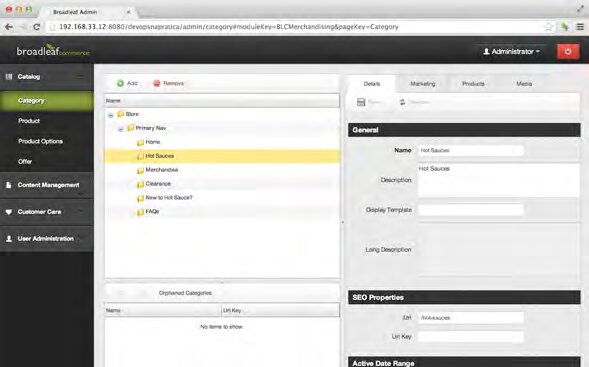Click the red Remove button
Screen dimensions: 589x367
[x=168, y=83]
